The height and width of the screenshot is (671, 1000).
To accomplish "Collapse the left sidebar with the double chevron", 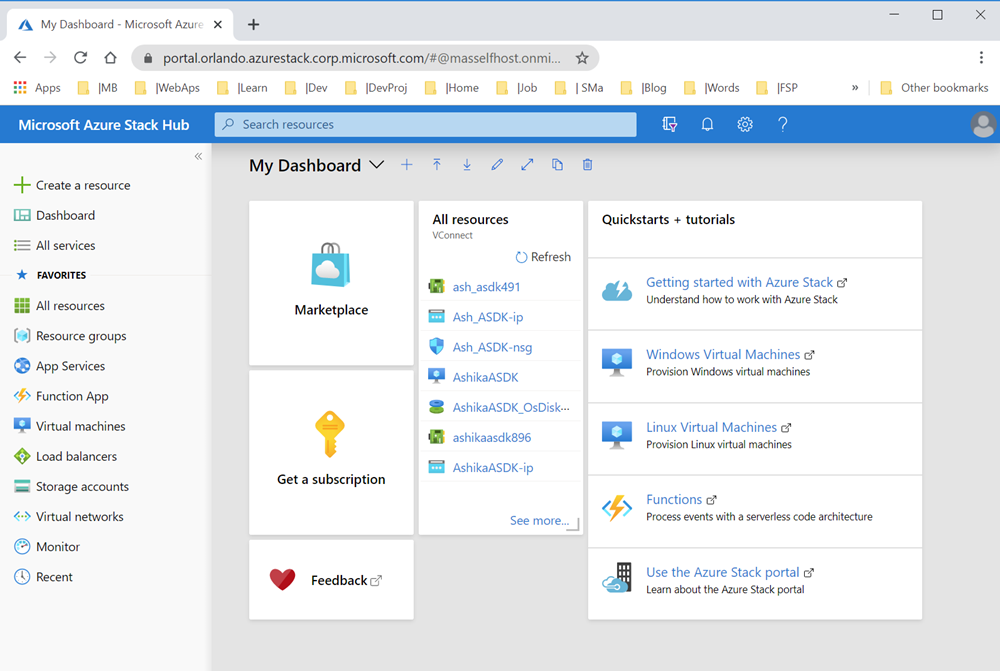I will 198,156.
